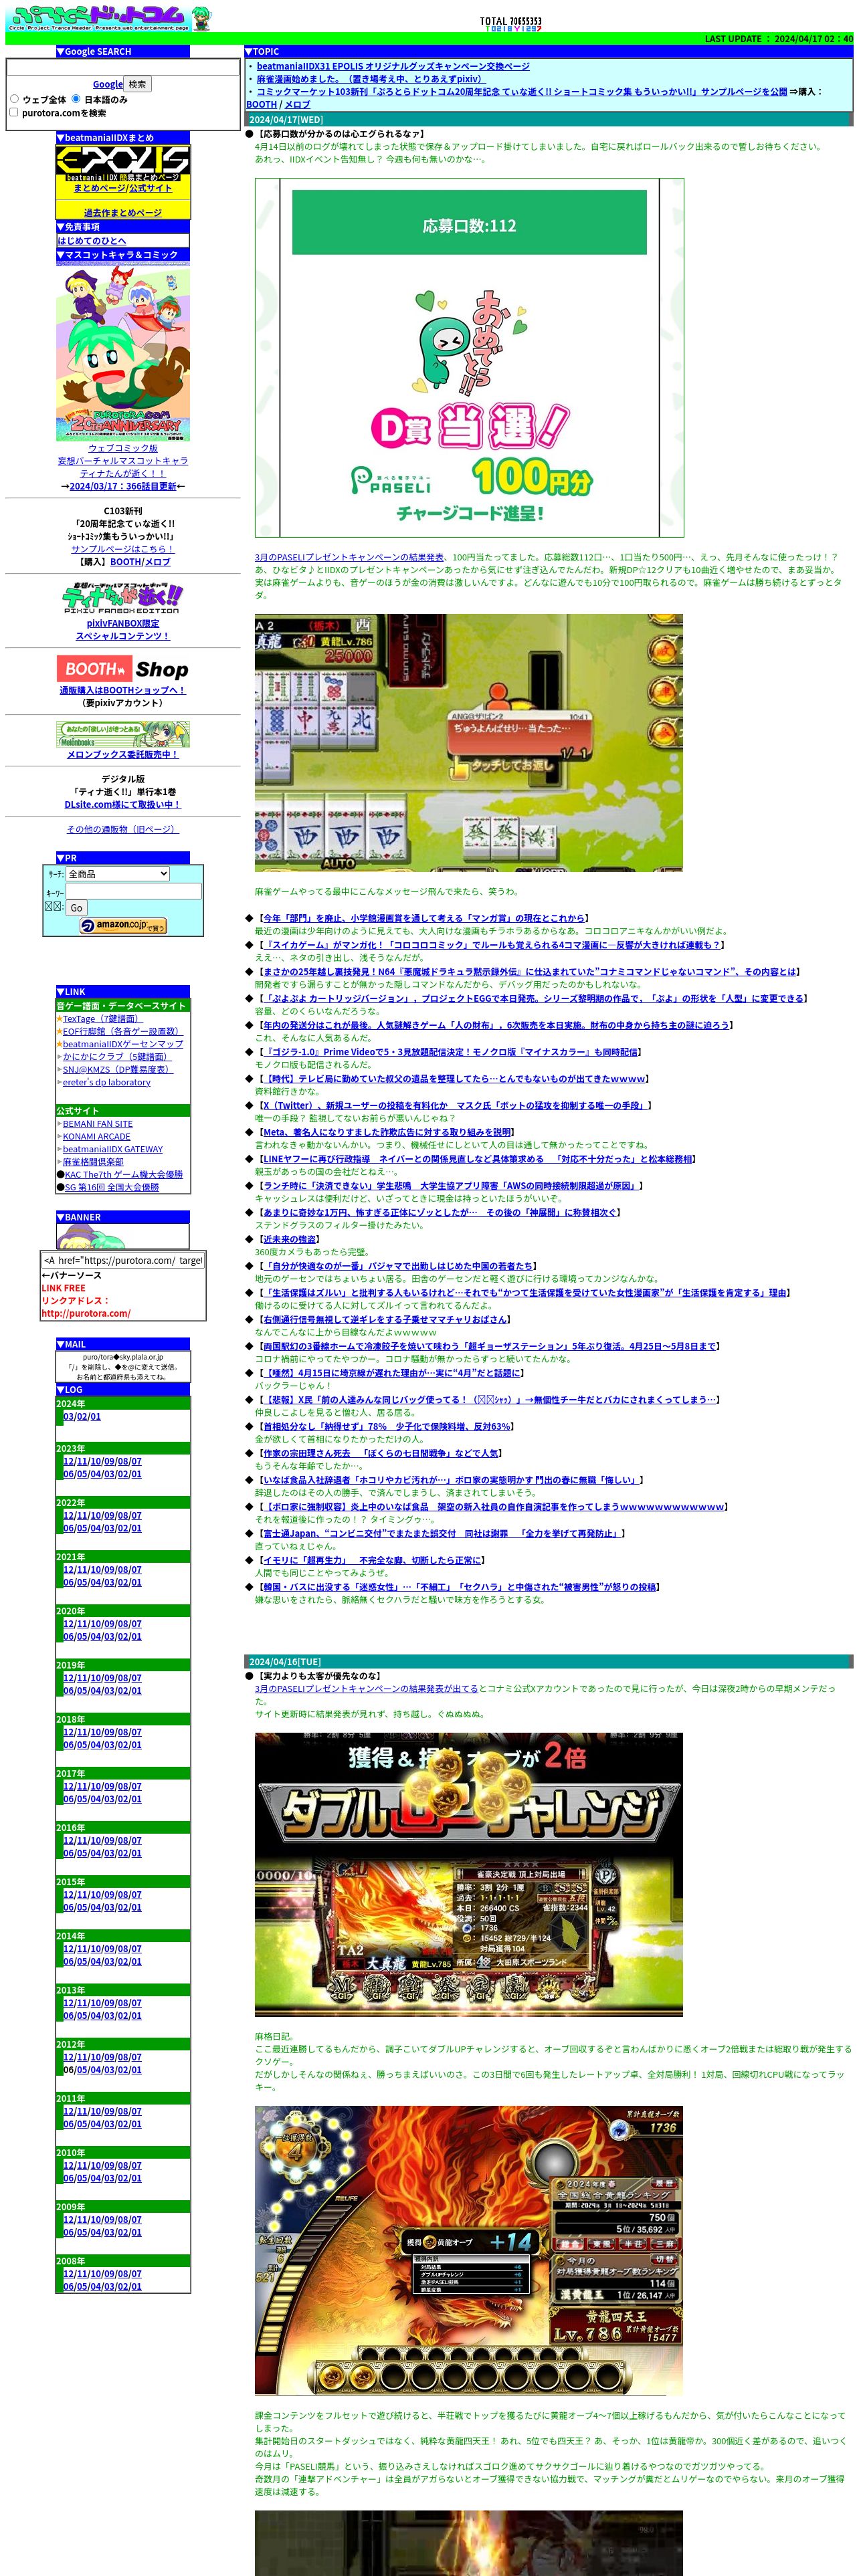Image resolution: width=859 pixels, height=2576 pixels.
Task: Click the Go button in PR box
Action: (x=76, y=908)
